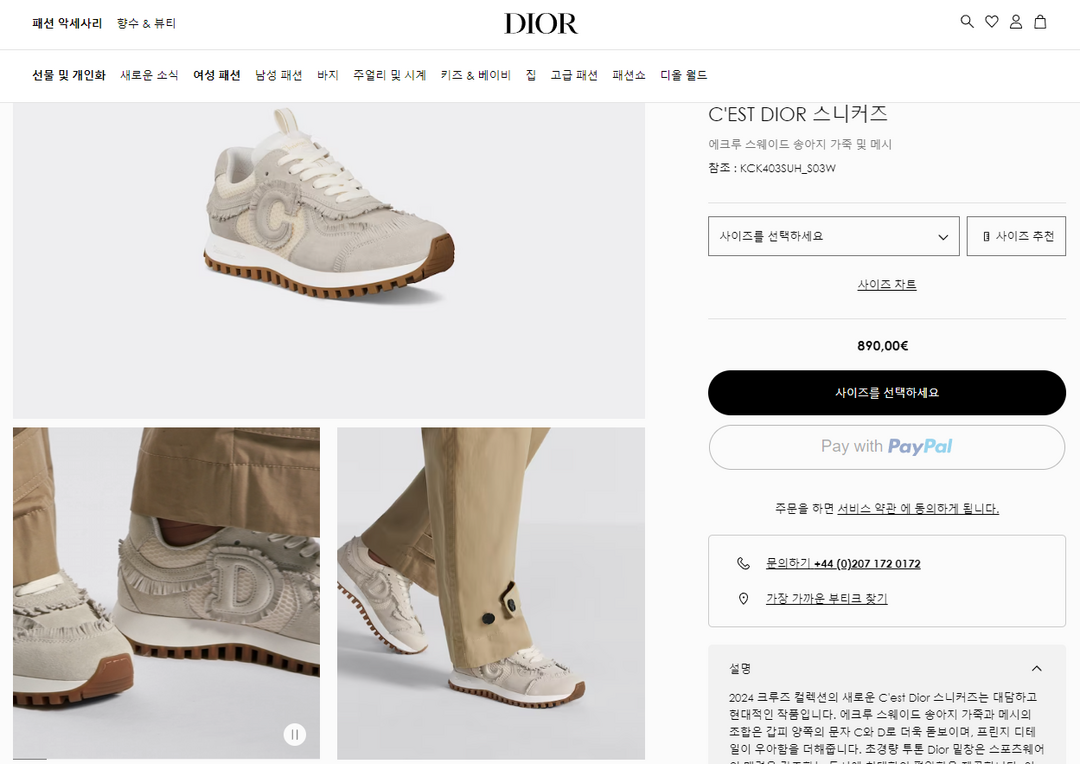Viewport: 1080px width, 764px height.
Task: Open the 여성 패션 menu
Action: 216,75
